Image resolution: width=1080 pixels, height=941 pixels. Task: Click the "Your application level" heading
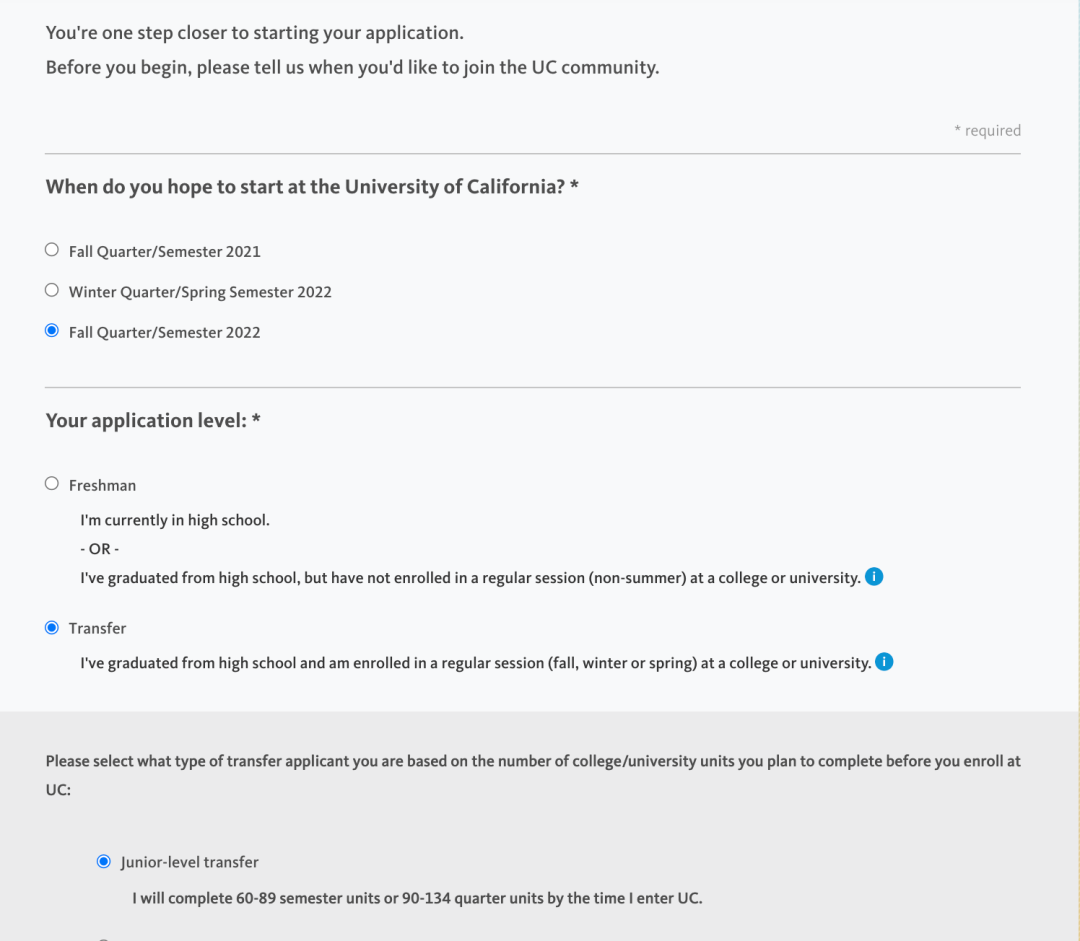pos(153,421)
